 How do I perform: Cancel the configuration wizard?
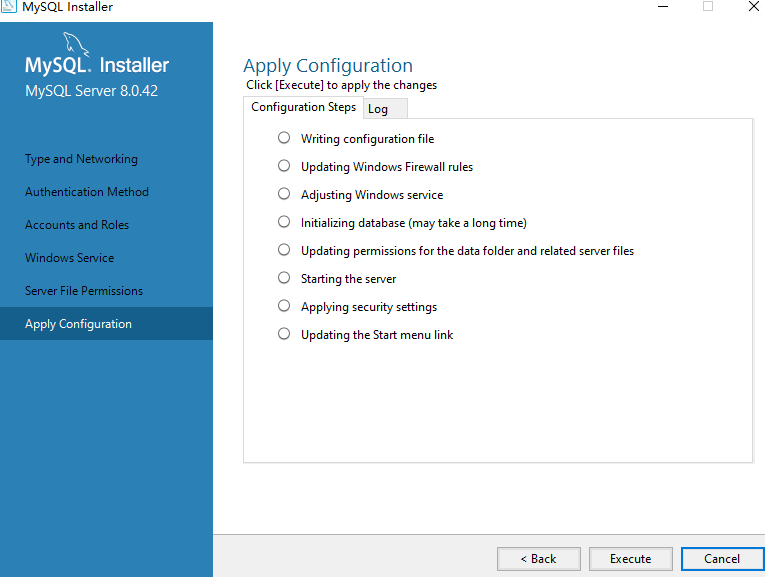[x=722, y=558]
